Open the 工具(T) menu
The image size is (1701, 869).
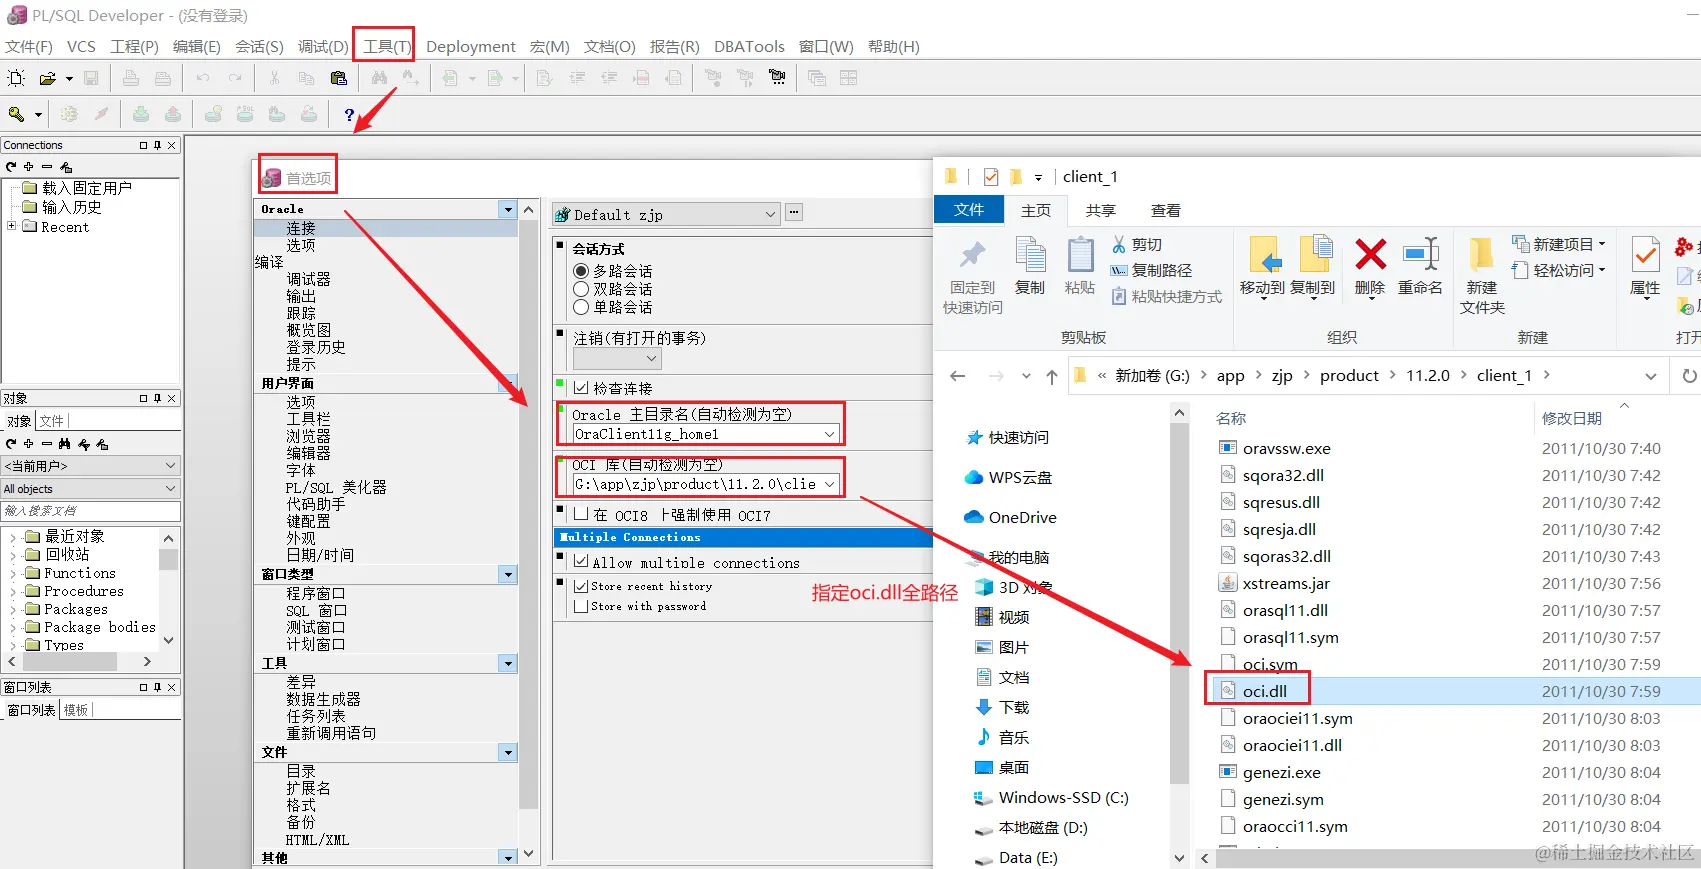[386, 46]
